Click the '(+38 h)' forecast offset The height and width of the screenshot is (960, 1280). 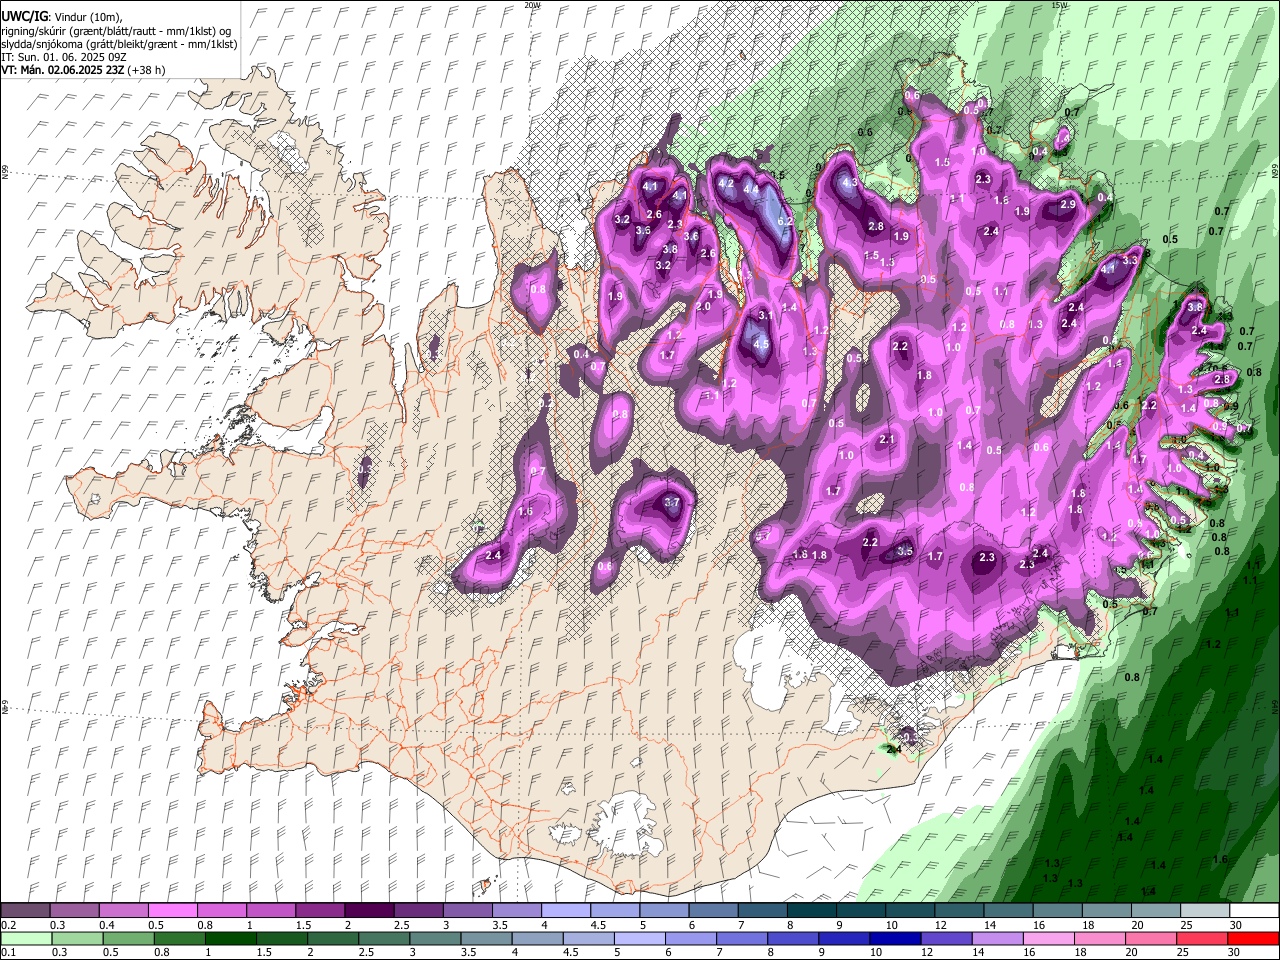point(146,70)
